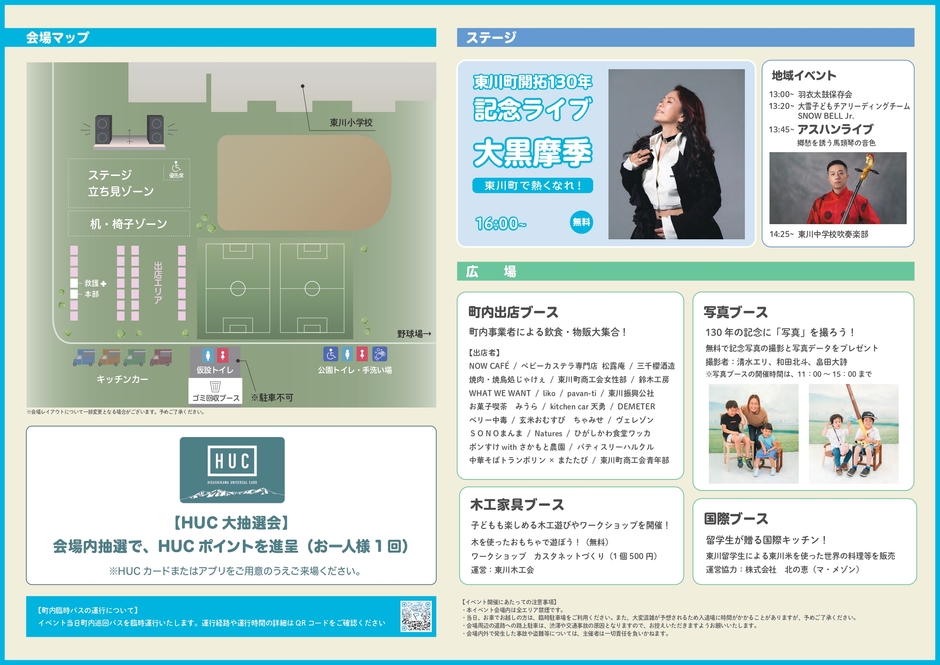Click the wheelchair icon at the park toilets
Viewport: 940px width, 665px height.
point(330,354)
